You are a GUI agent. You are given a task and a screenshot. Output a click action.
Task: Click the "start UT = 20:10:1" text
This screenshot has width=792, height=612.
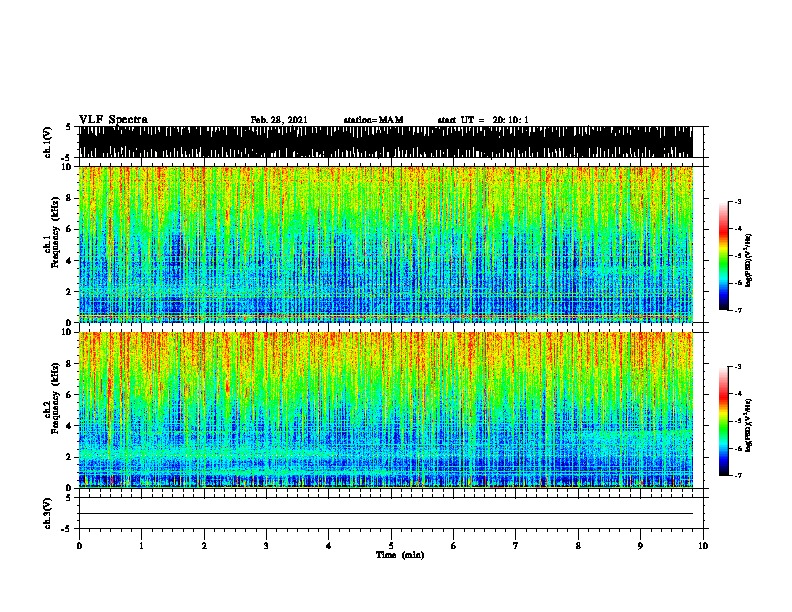pyautogui.click(x=483, y=120)
